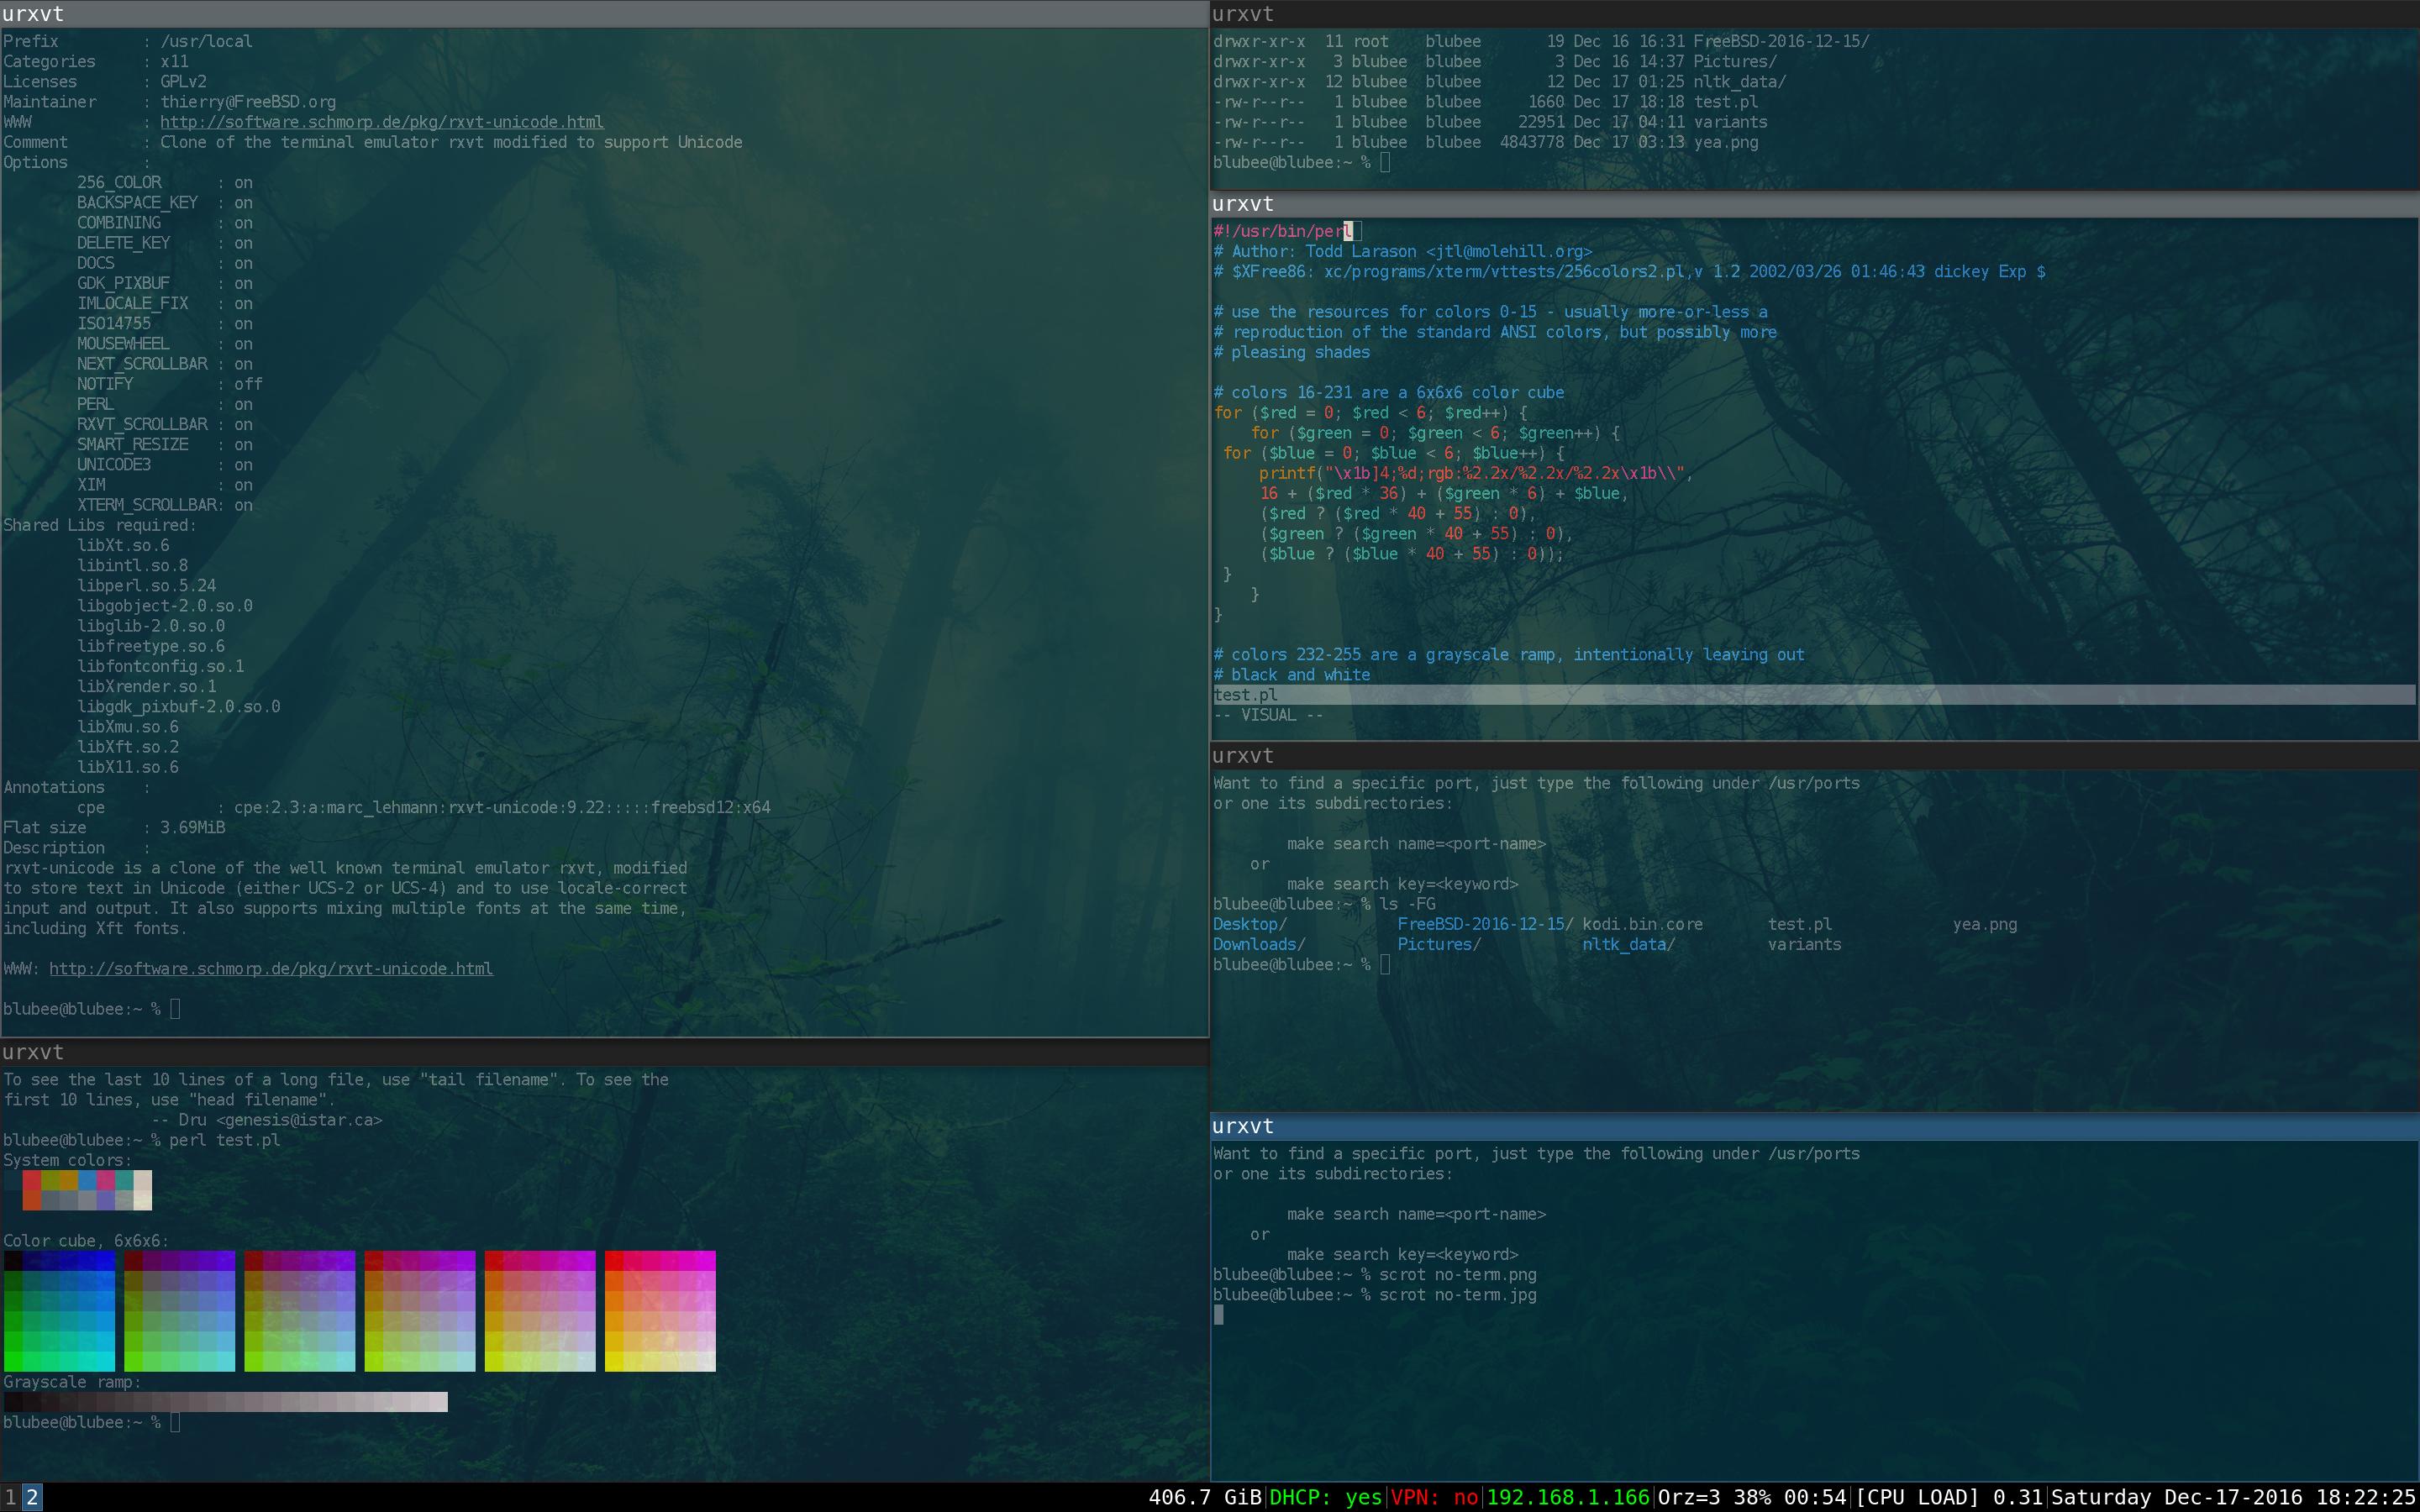Click the 192.168.1.166 IP address
The height and width of the screenshot is (1512, 2420).
coord(1567,1497)
